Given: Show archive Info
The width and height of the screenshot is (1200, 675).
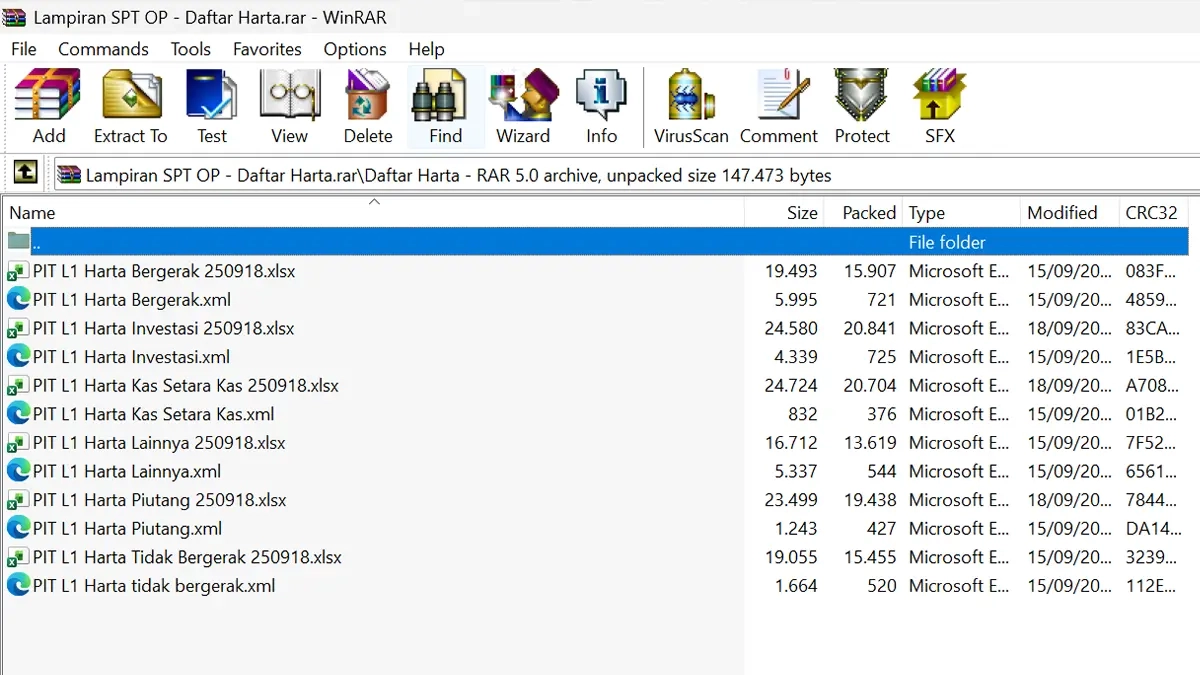Looking at the screenshot, I should tap(601, 106).
